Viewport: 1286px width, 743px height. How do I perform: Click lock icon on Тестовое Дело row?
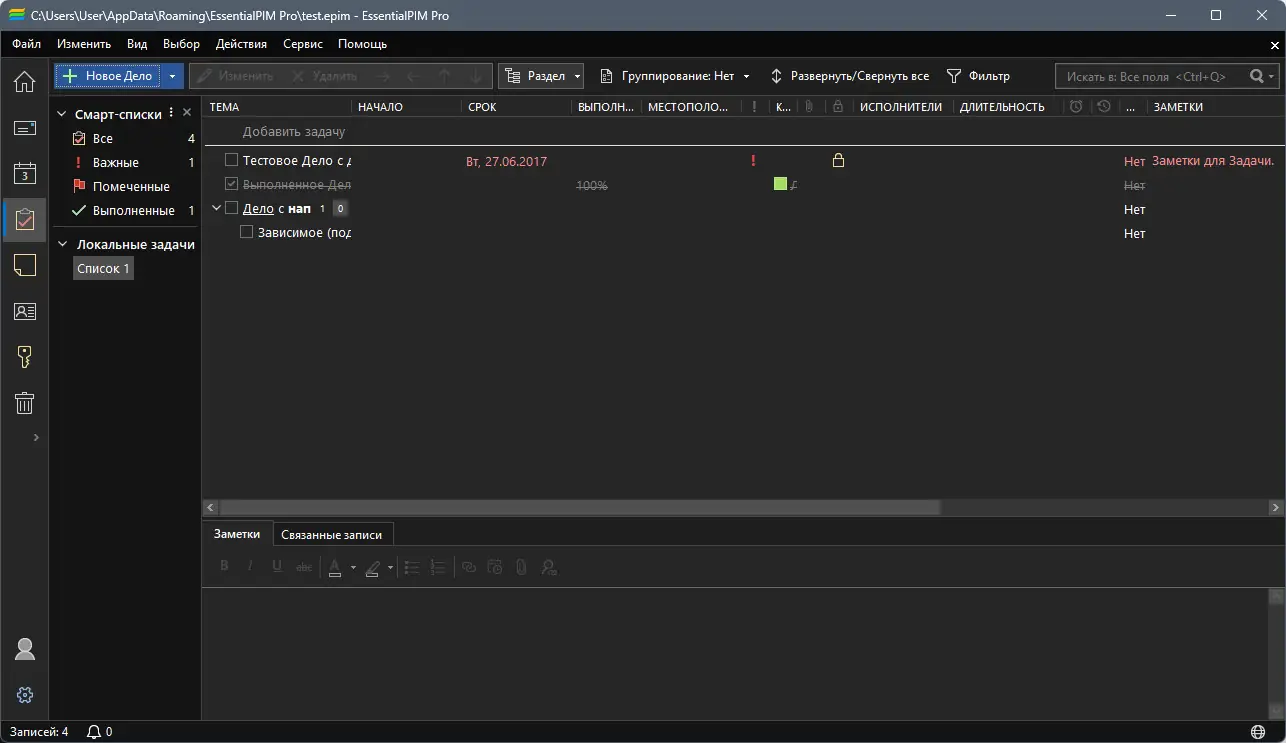pyautogui.click(x=838, y=160)
